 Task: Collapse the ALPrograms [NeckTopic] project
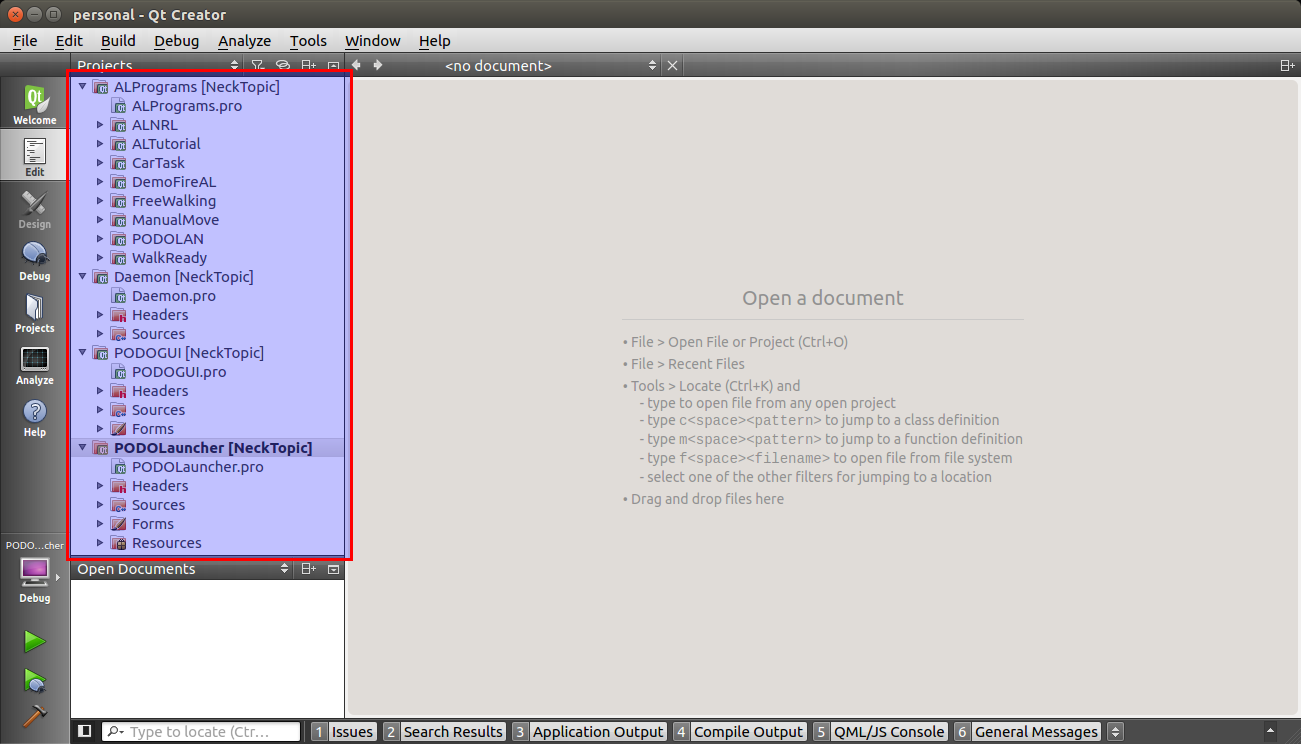[x=82, y=87]
